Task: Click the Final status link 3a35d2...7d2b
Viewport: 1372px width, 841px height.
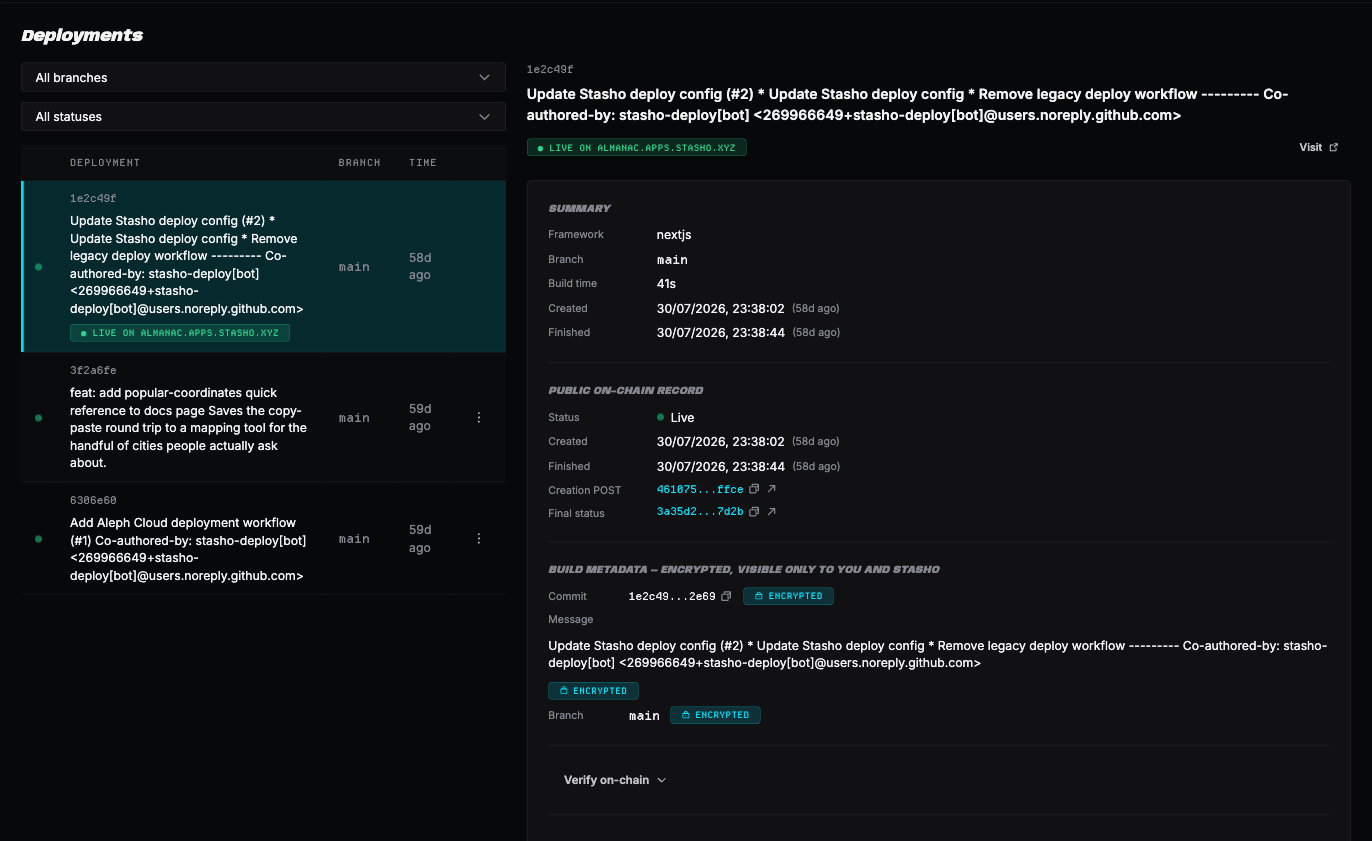Action: click(700, 512)
